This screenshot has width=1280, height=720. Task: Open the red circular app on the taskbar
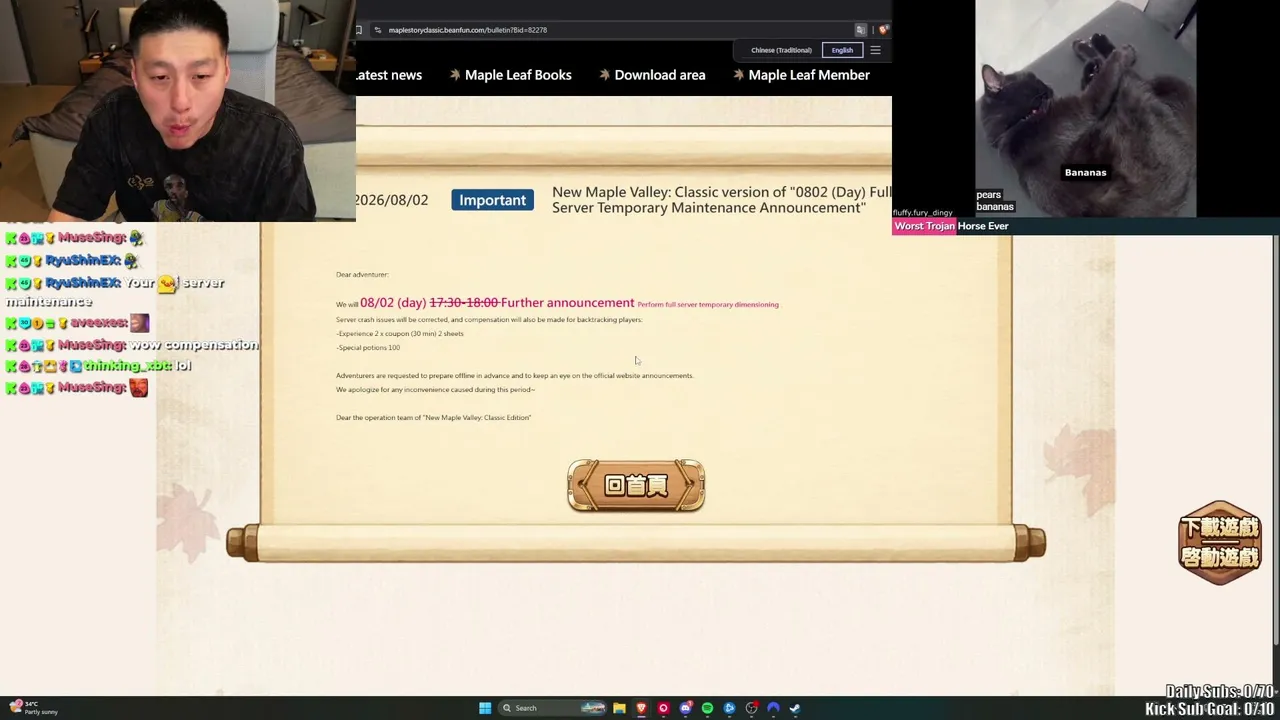coord(663,708)
